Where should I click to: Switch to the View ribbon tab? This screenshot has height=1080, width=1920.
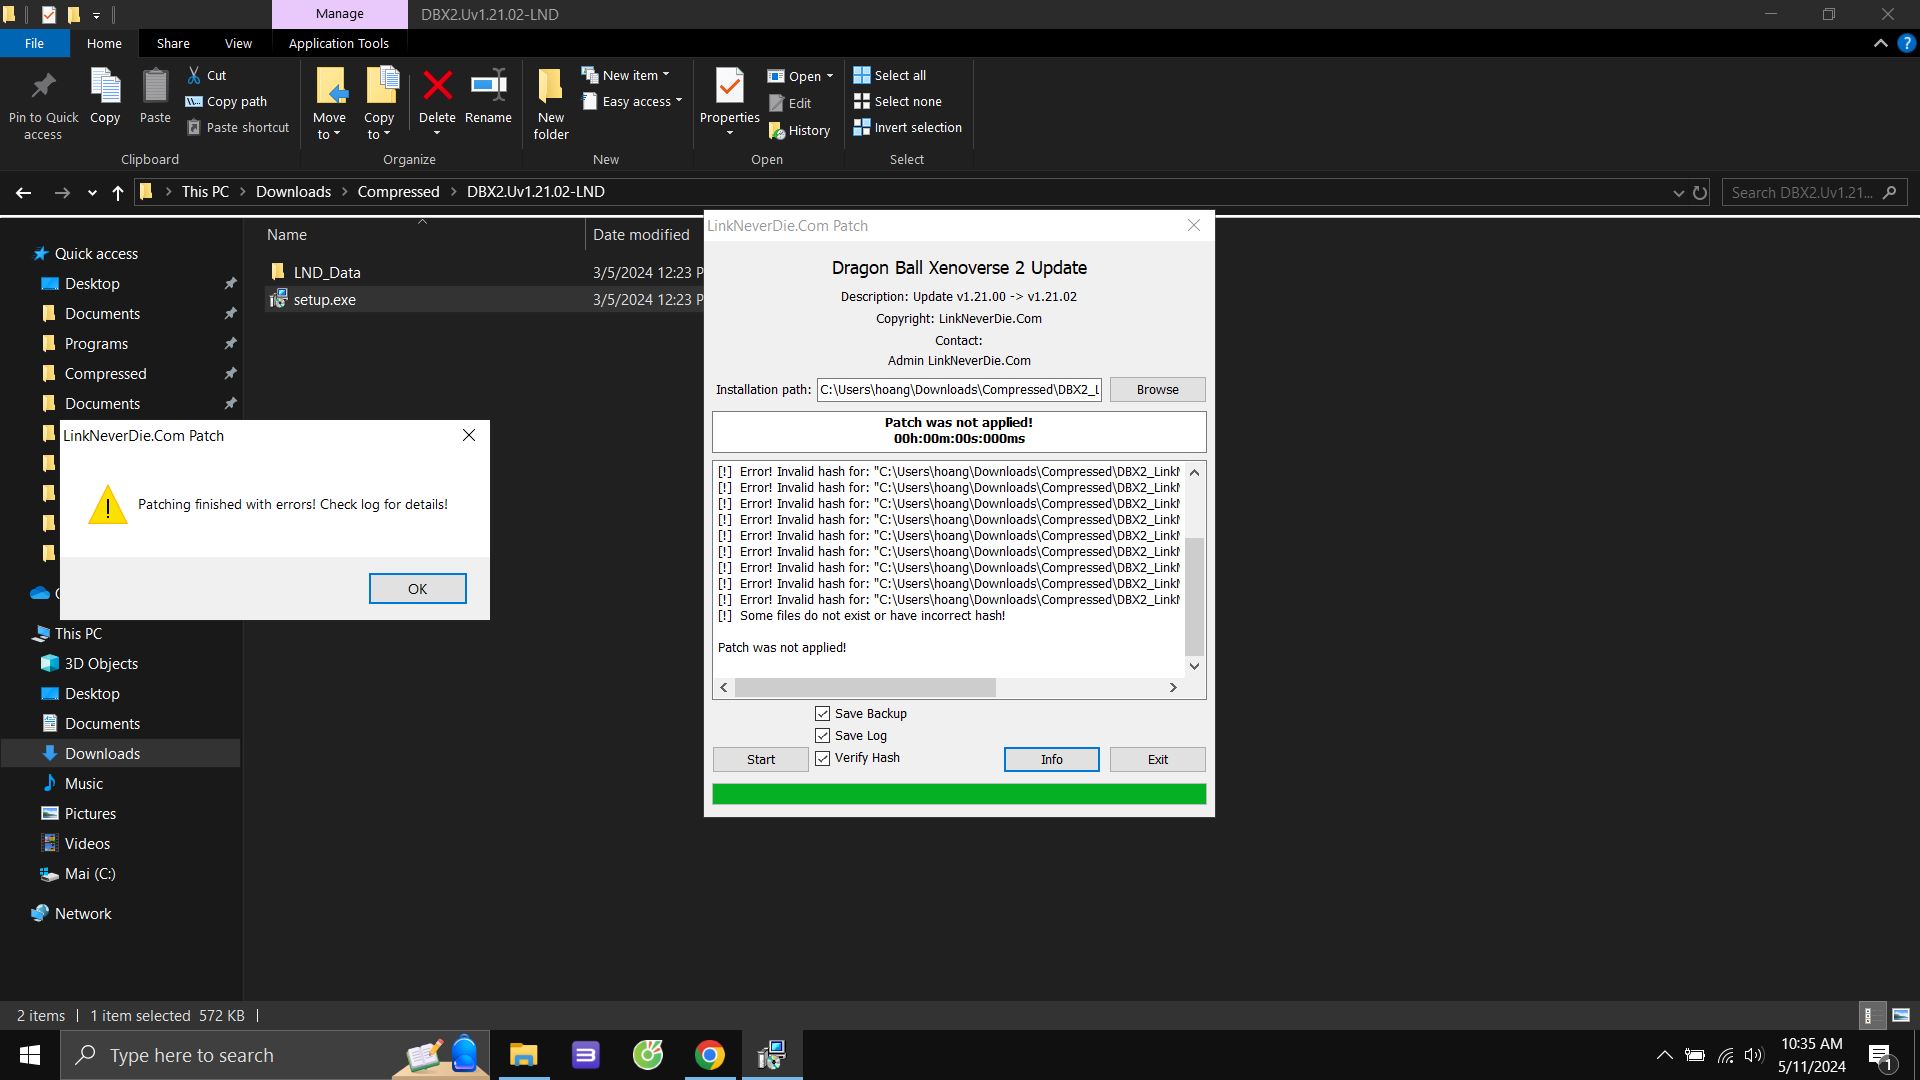click(238, 43)
